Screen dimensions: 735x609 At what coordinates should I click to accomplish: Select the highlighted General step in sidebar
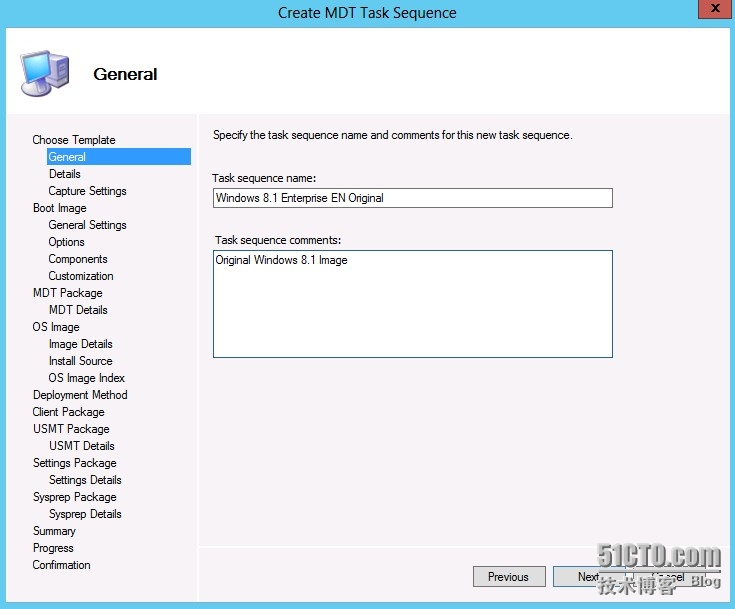[119, 157]
